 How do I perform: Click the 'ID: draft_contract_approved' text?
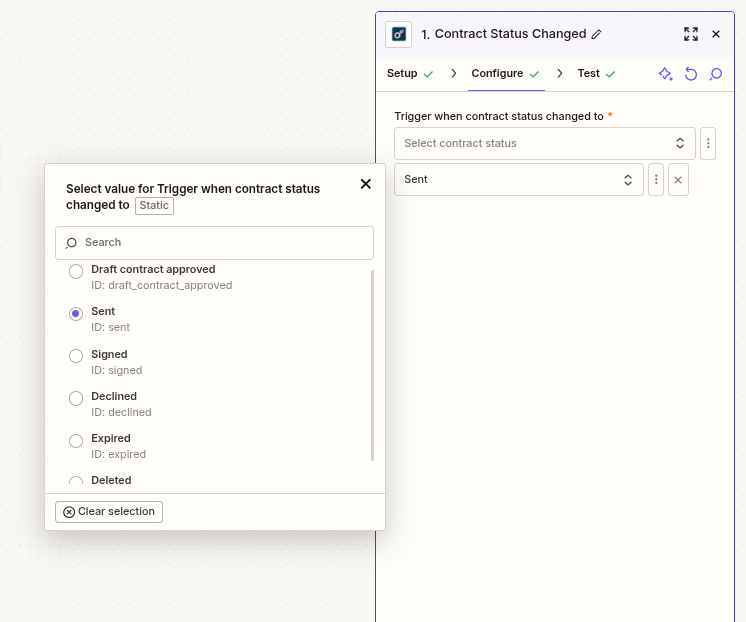[162, 286]
